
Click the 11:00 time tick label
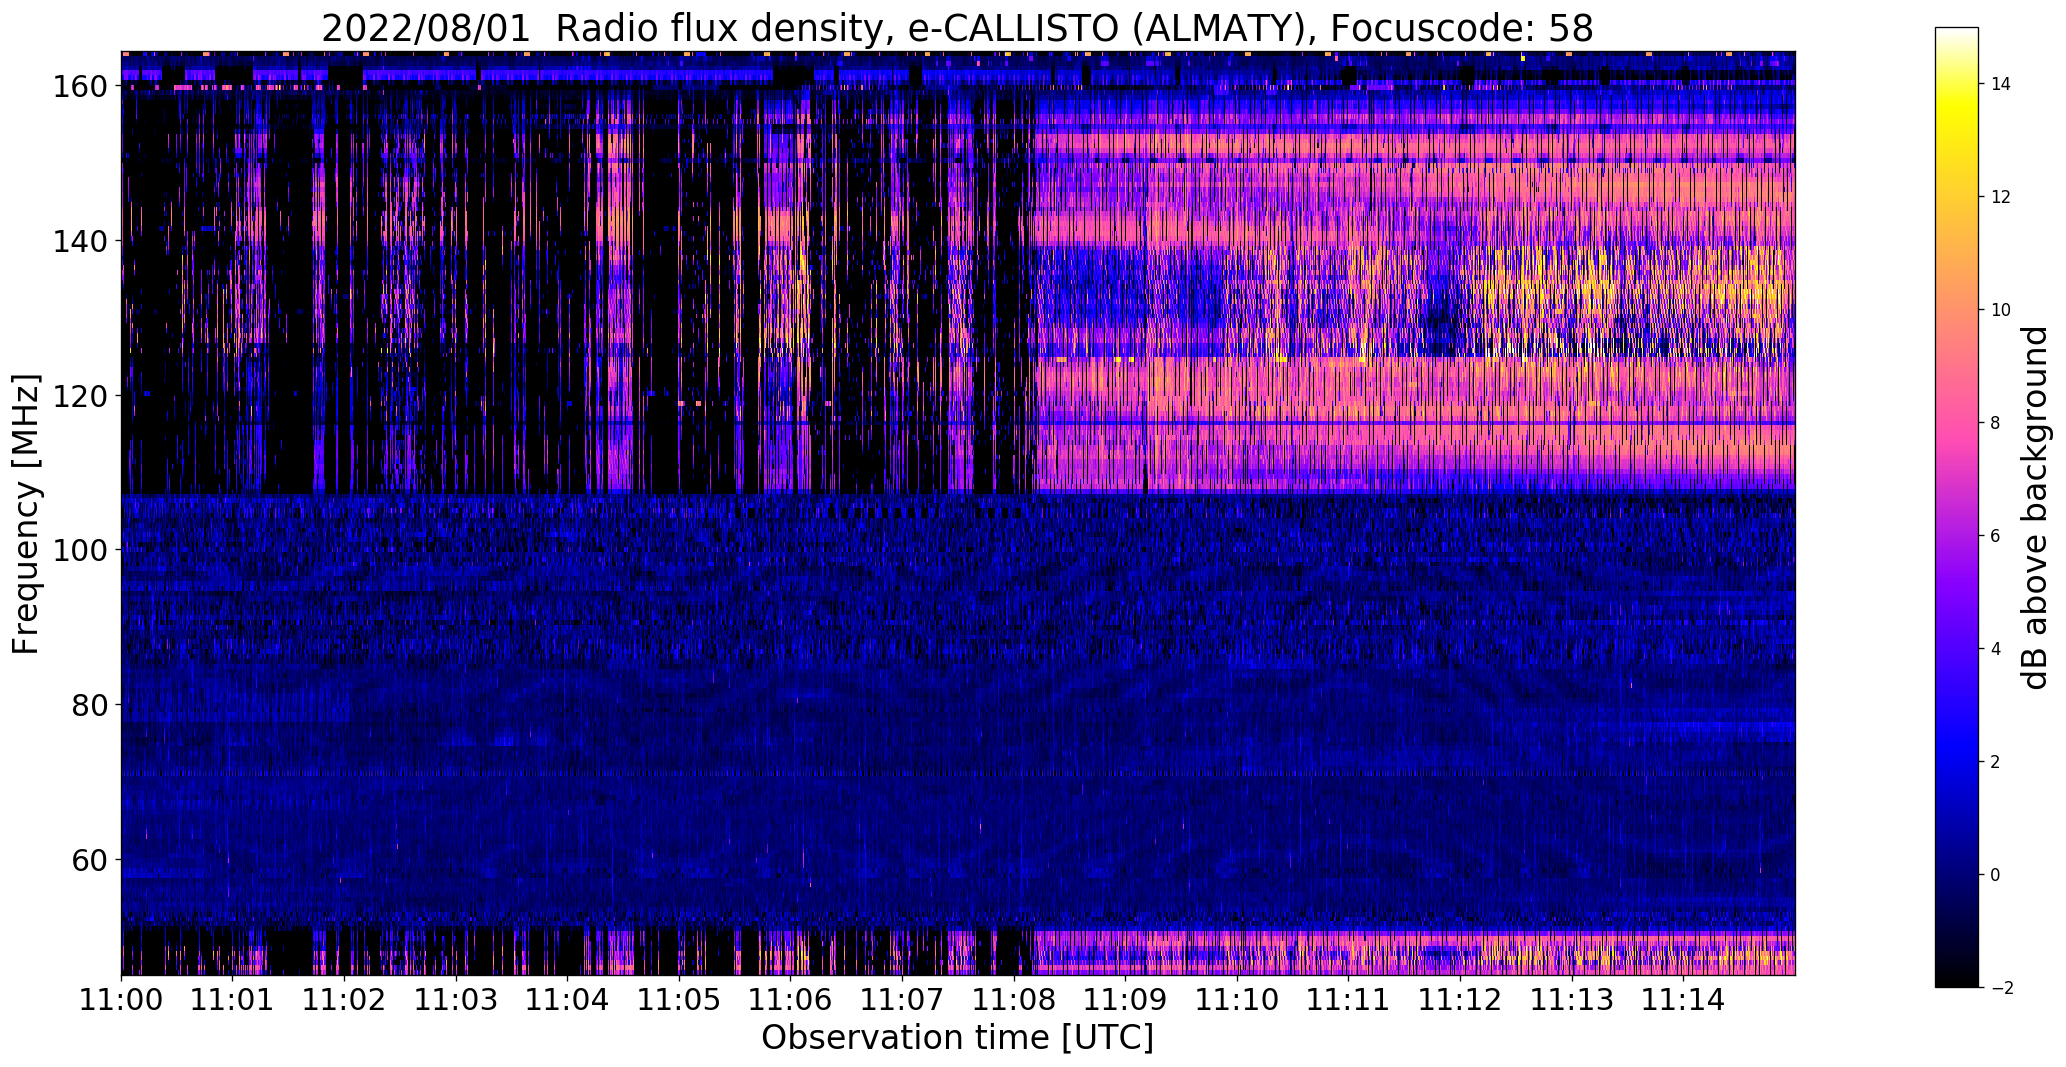tap(122, 998)
